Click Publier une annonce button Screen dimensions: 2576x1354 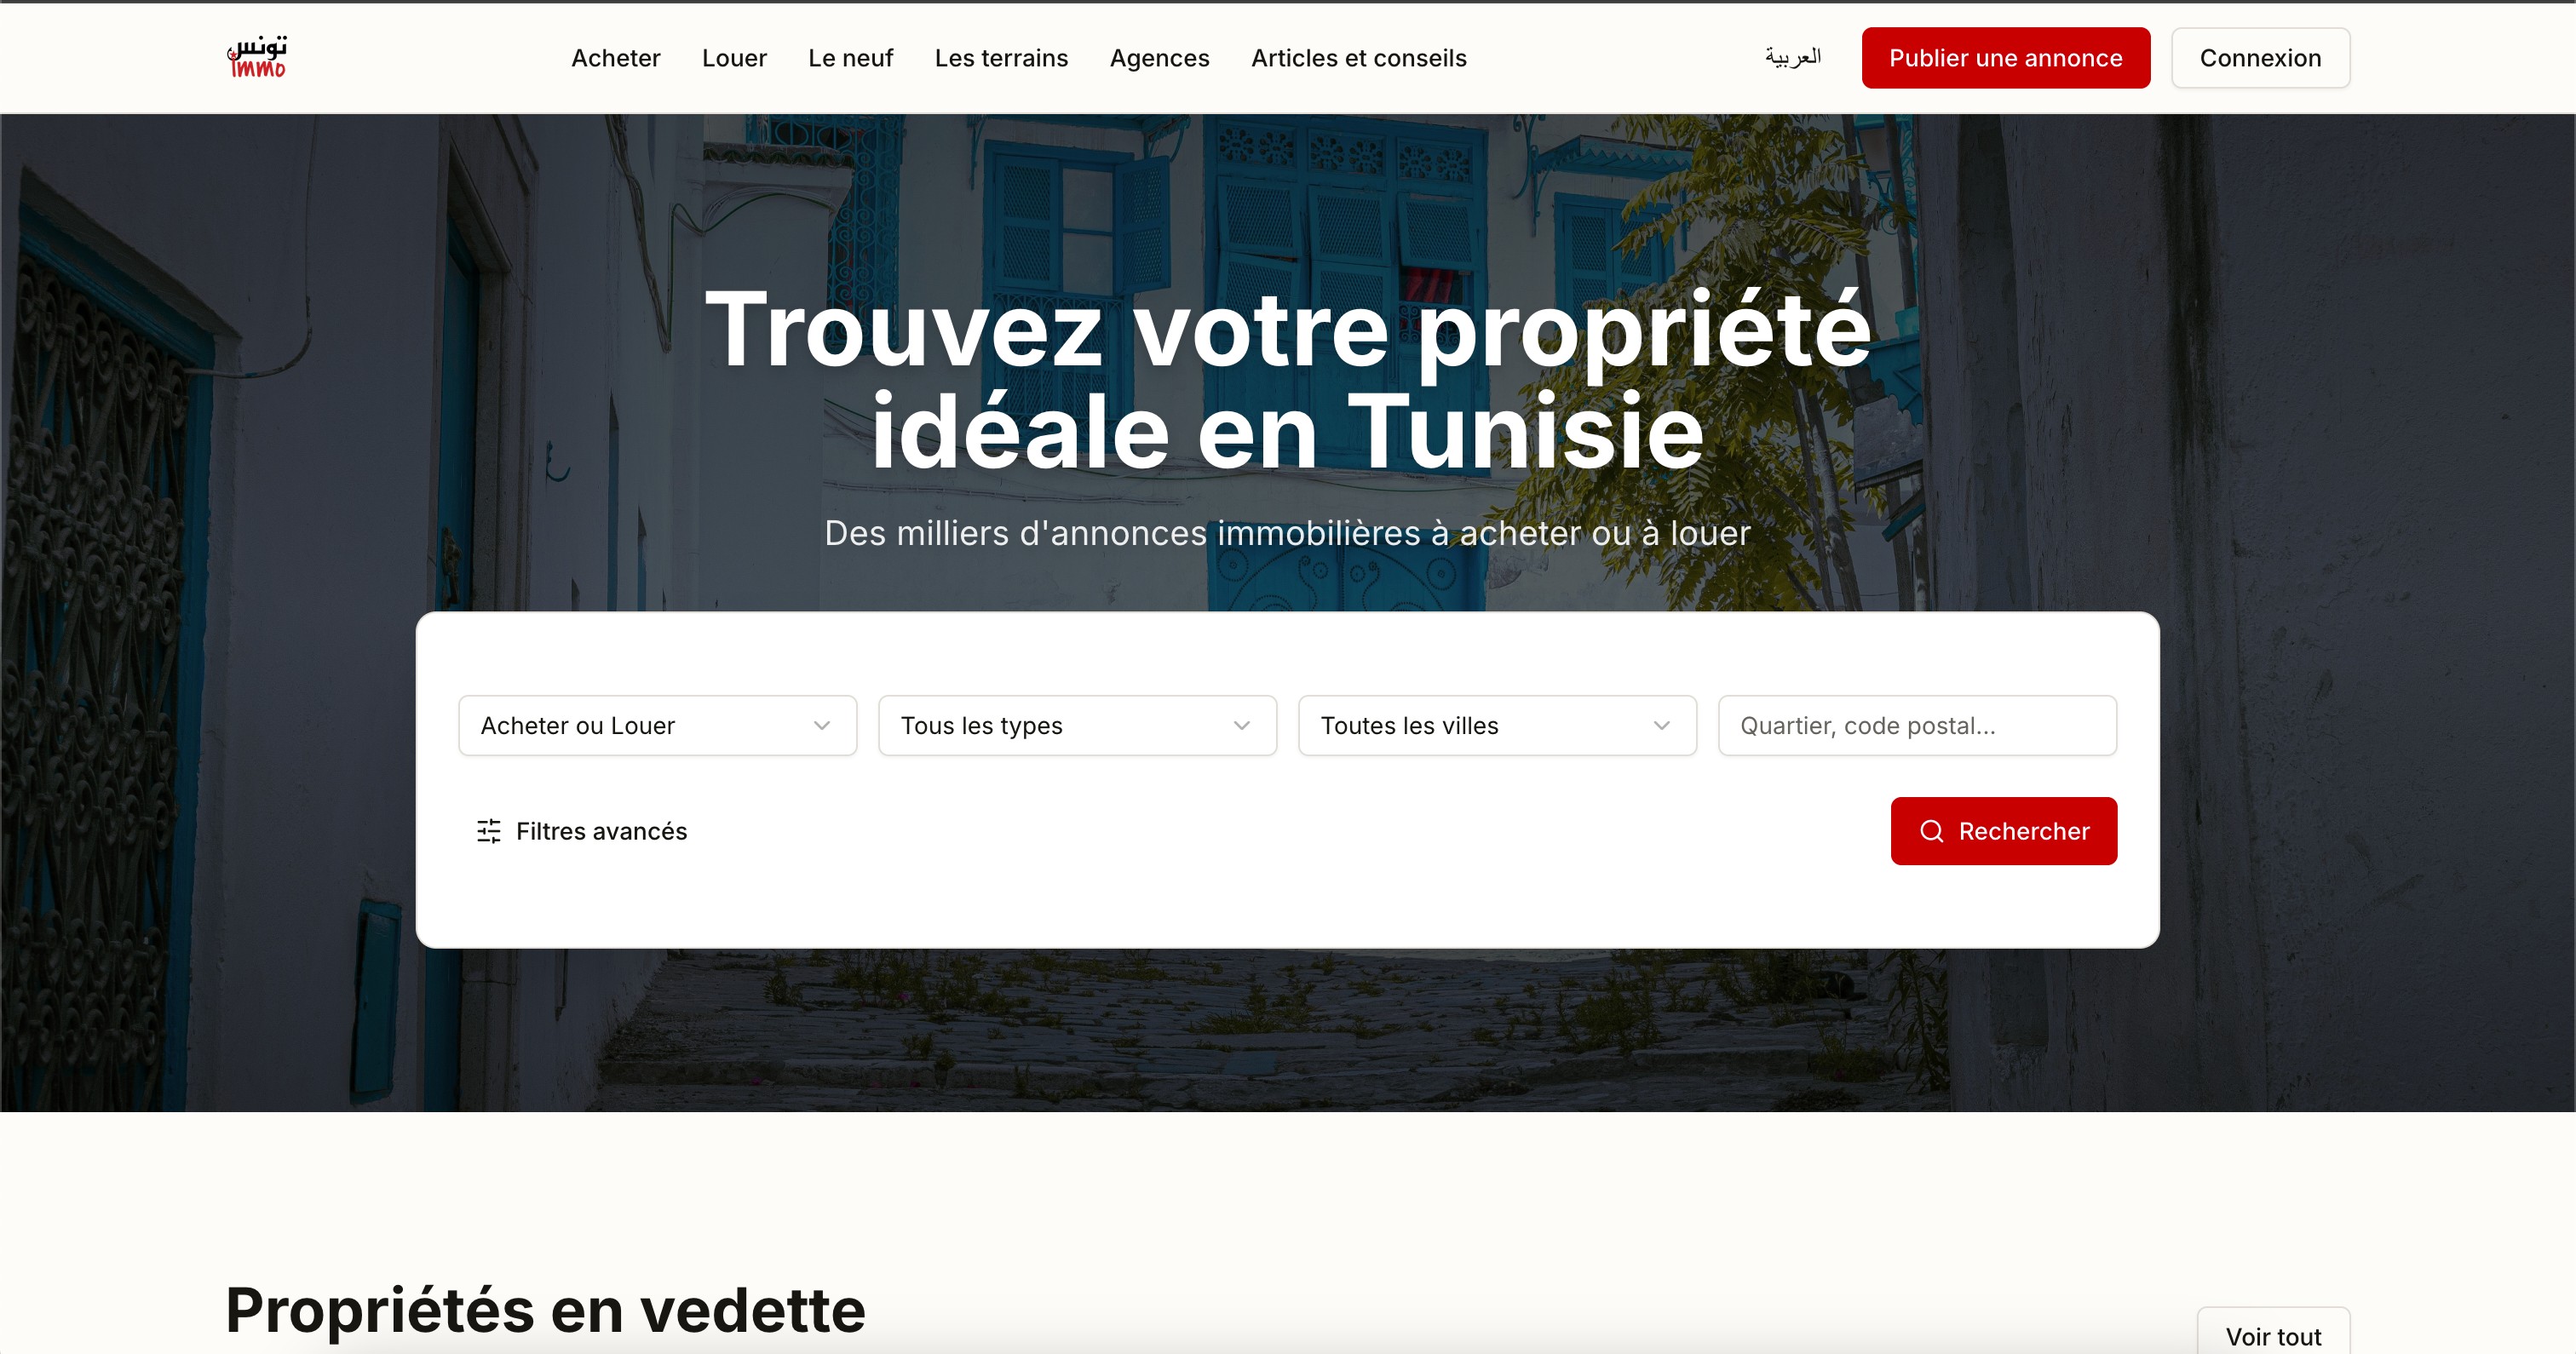click(x=2005, y=58)
